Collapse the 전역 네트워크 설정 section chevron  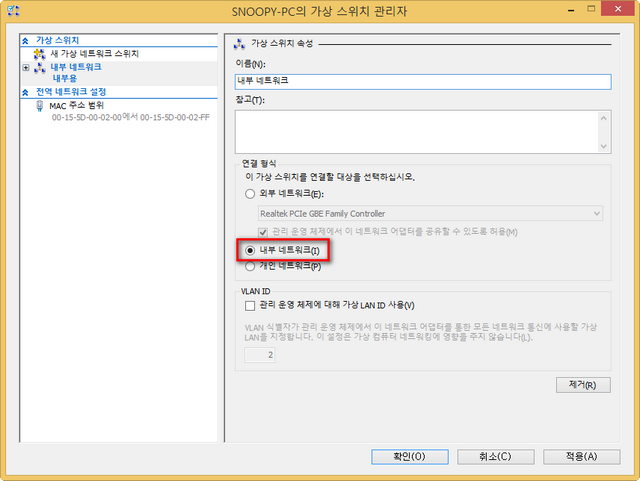click(25, 92)
